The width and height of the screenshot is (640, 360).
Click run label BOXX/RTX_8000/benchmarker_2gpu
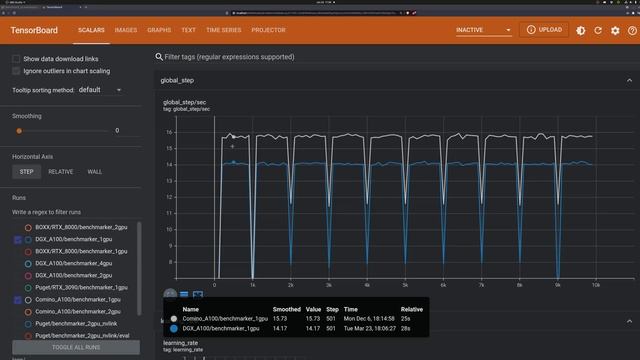tap(81, 227)
